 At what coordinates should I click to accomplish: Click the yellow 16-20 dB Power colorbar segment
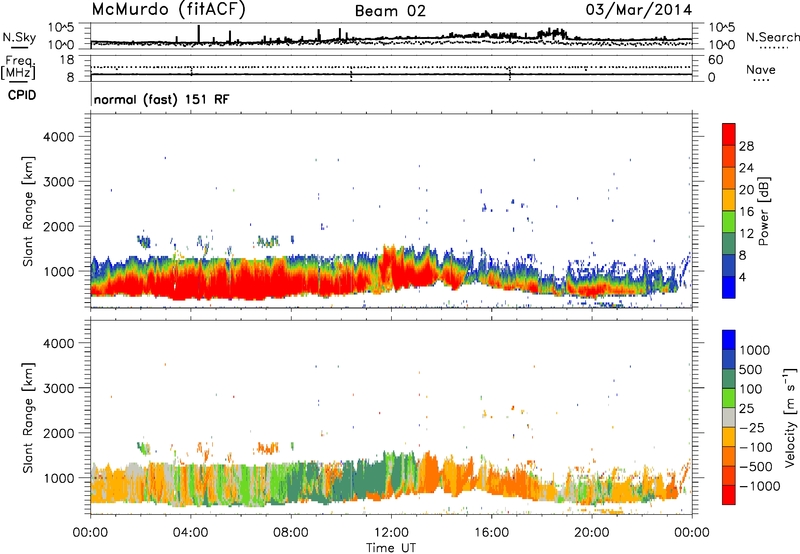click(729, 199)
